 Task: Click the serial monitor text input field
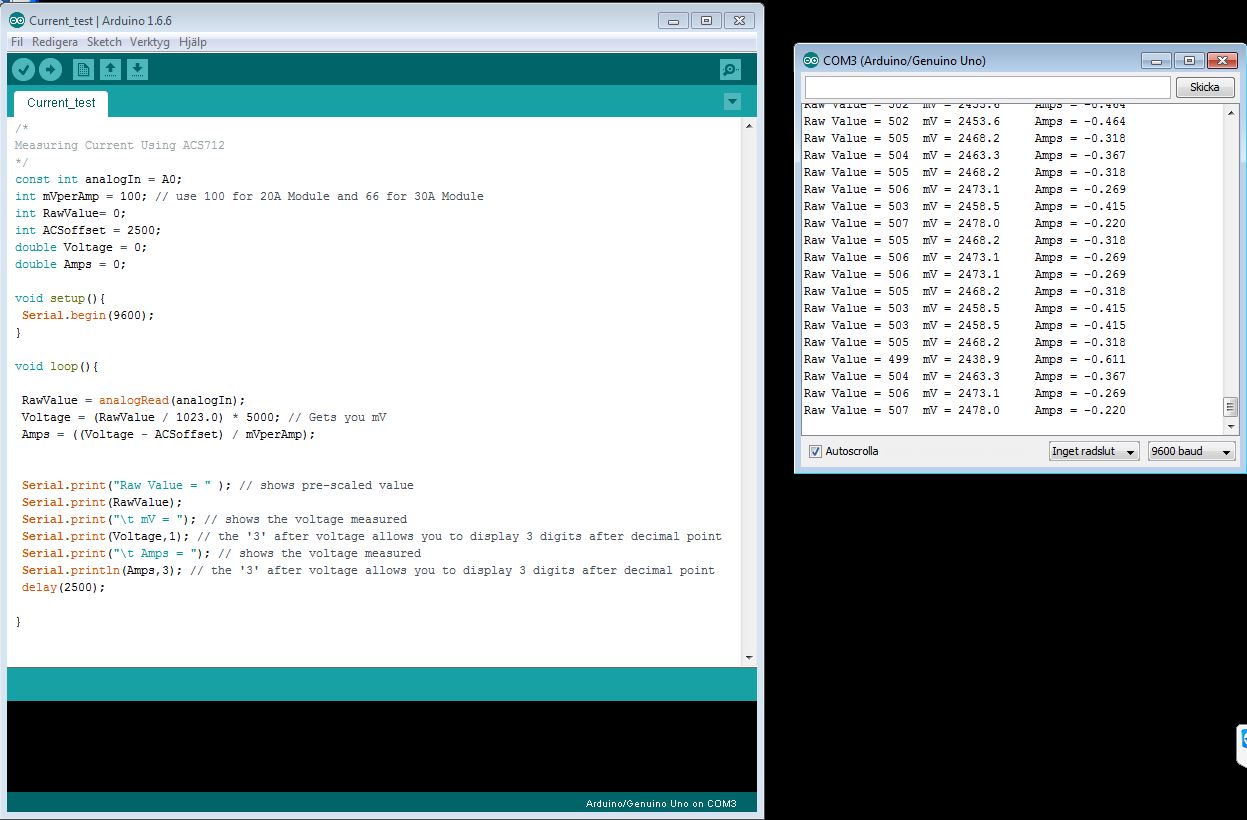[987, 88]
